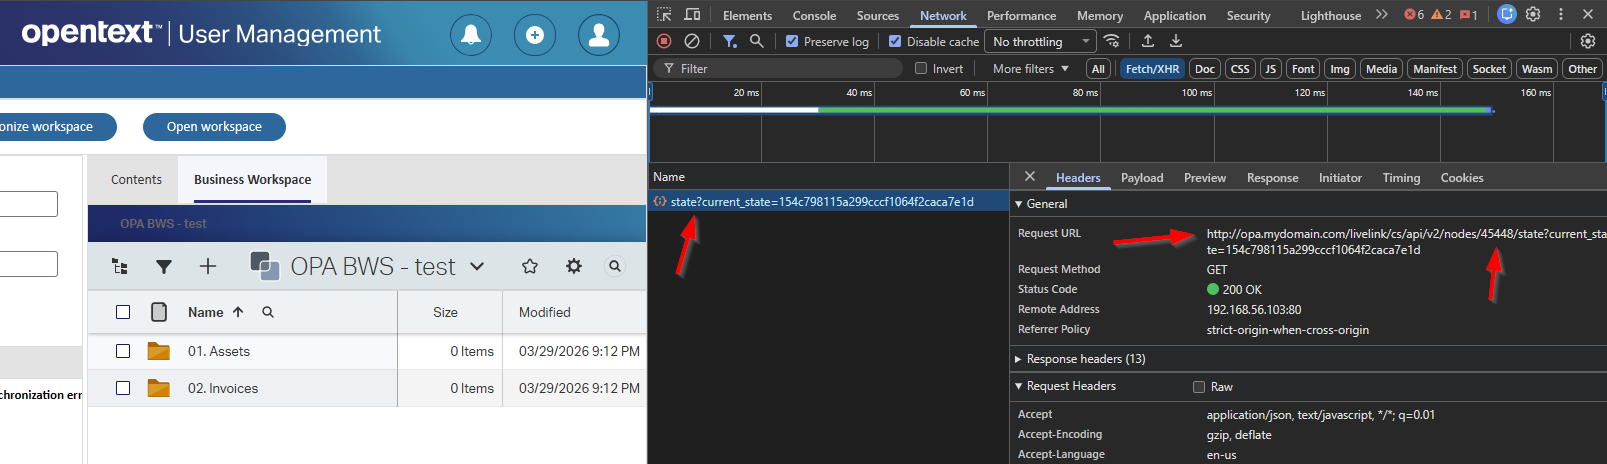
Task: Sort by Name column arrow
Action: point(238,312)
